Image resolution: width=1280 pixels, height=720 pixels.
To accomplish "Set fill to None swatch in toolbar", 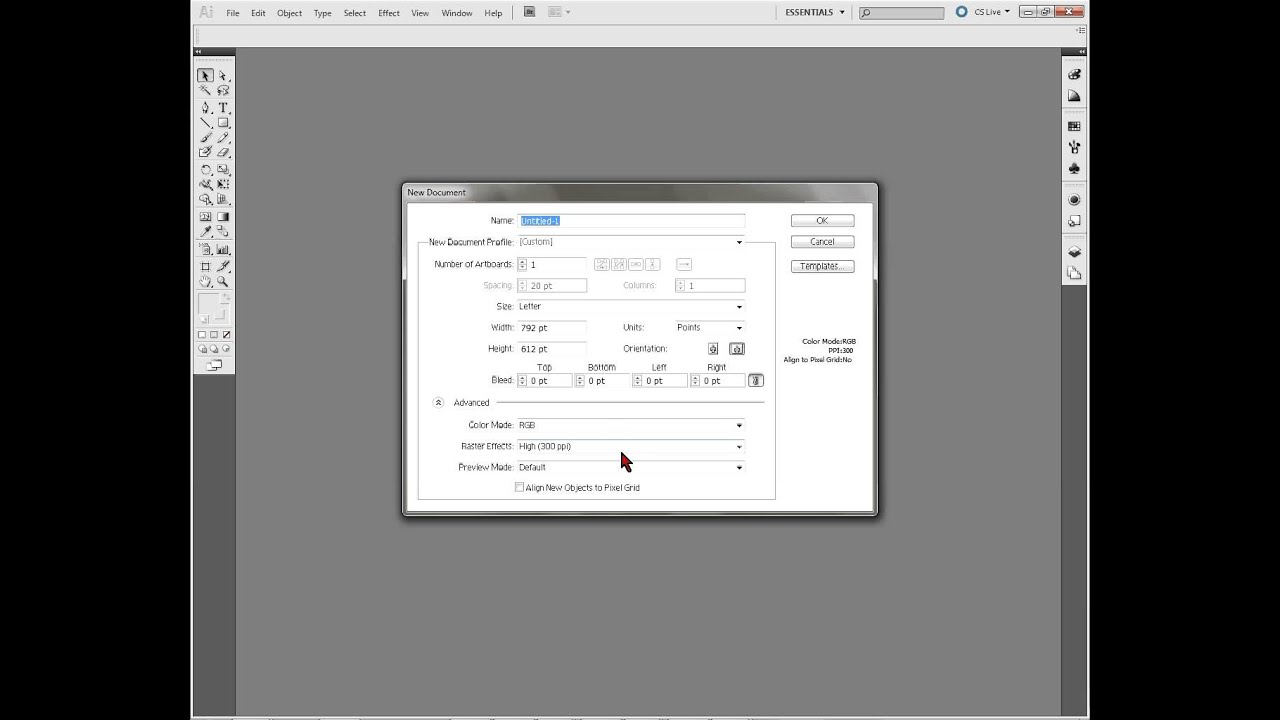I will click(x=227, y=335).
